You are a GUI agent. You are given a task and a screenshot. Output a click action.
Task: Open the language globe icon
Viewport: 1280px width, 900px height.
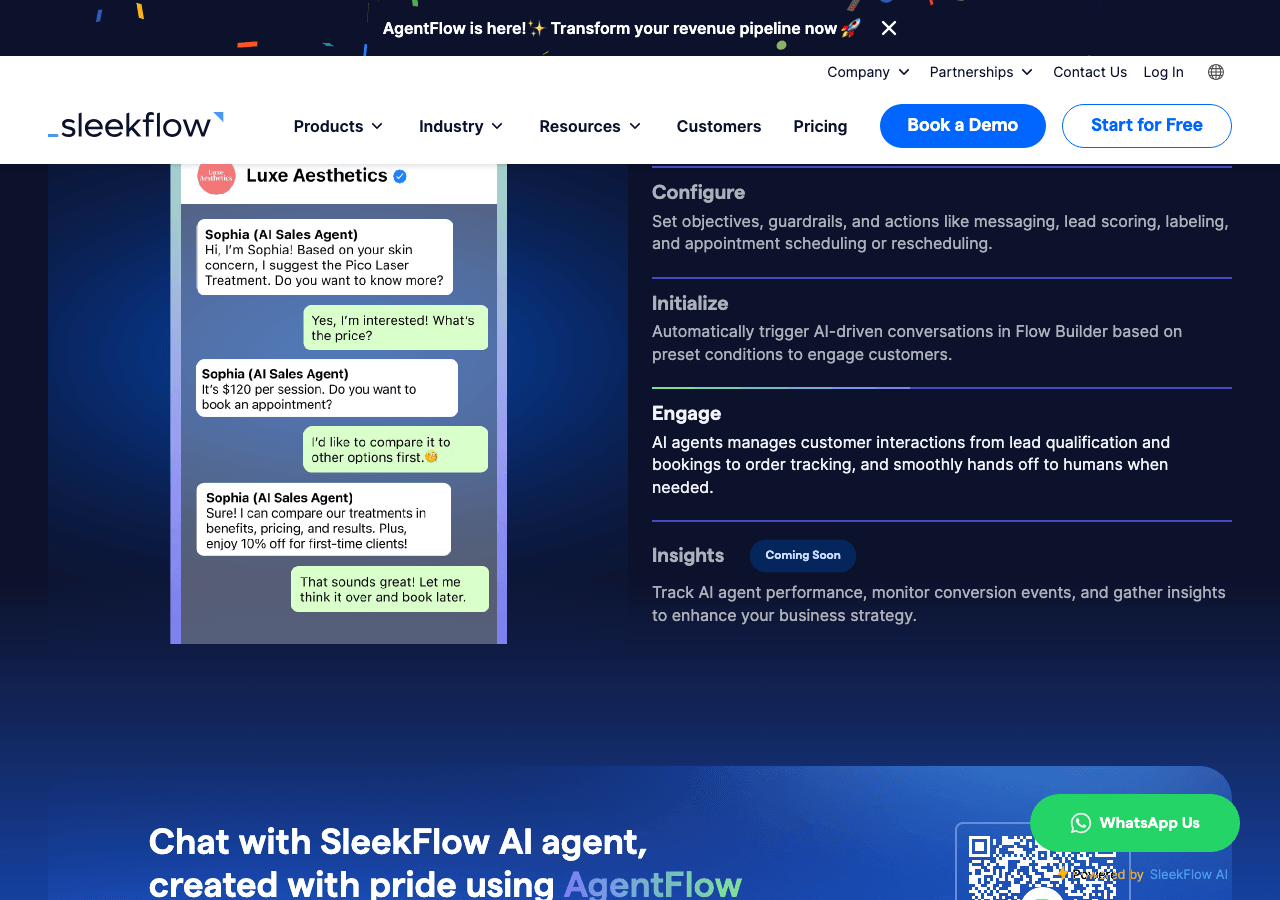pyautogui.click(x=1216, y=72)
